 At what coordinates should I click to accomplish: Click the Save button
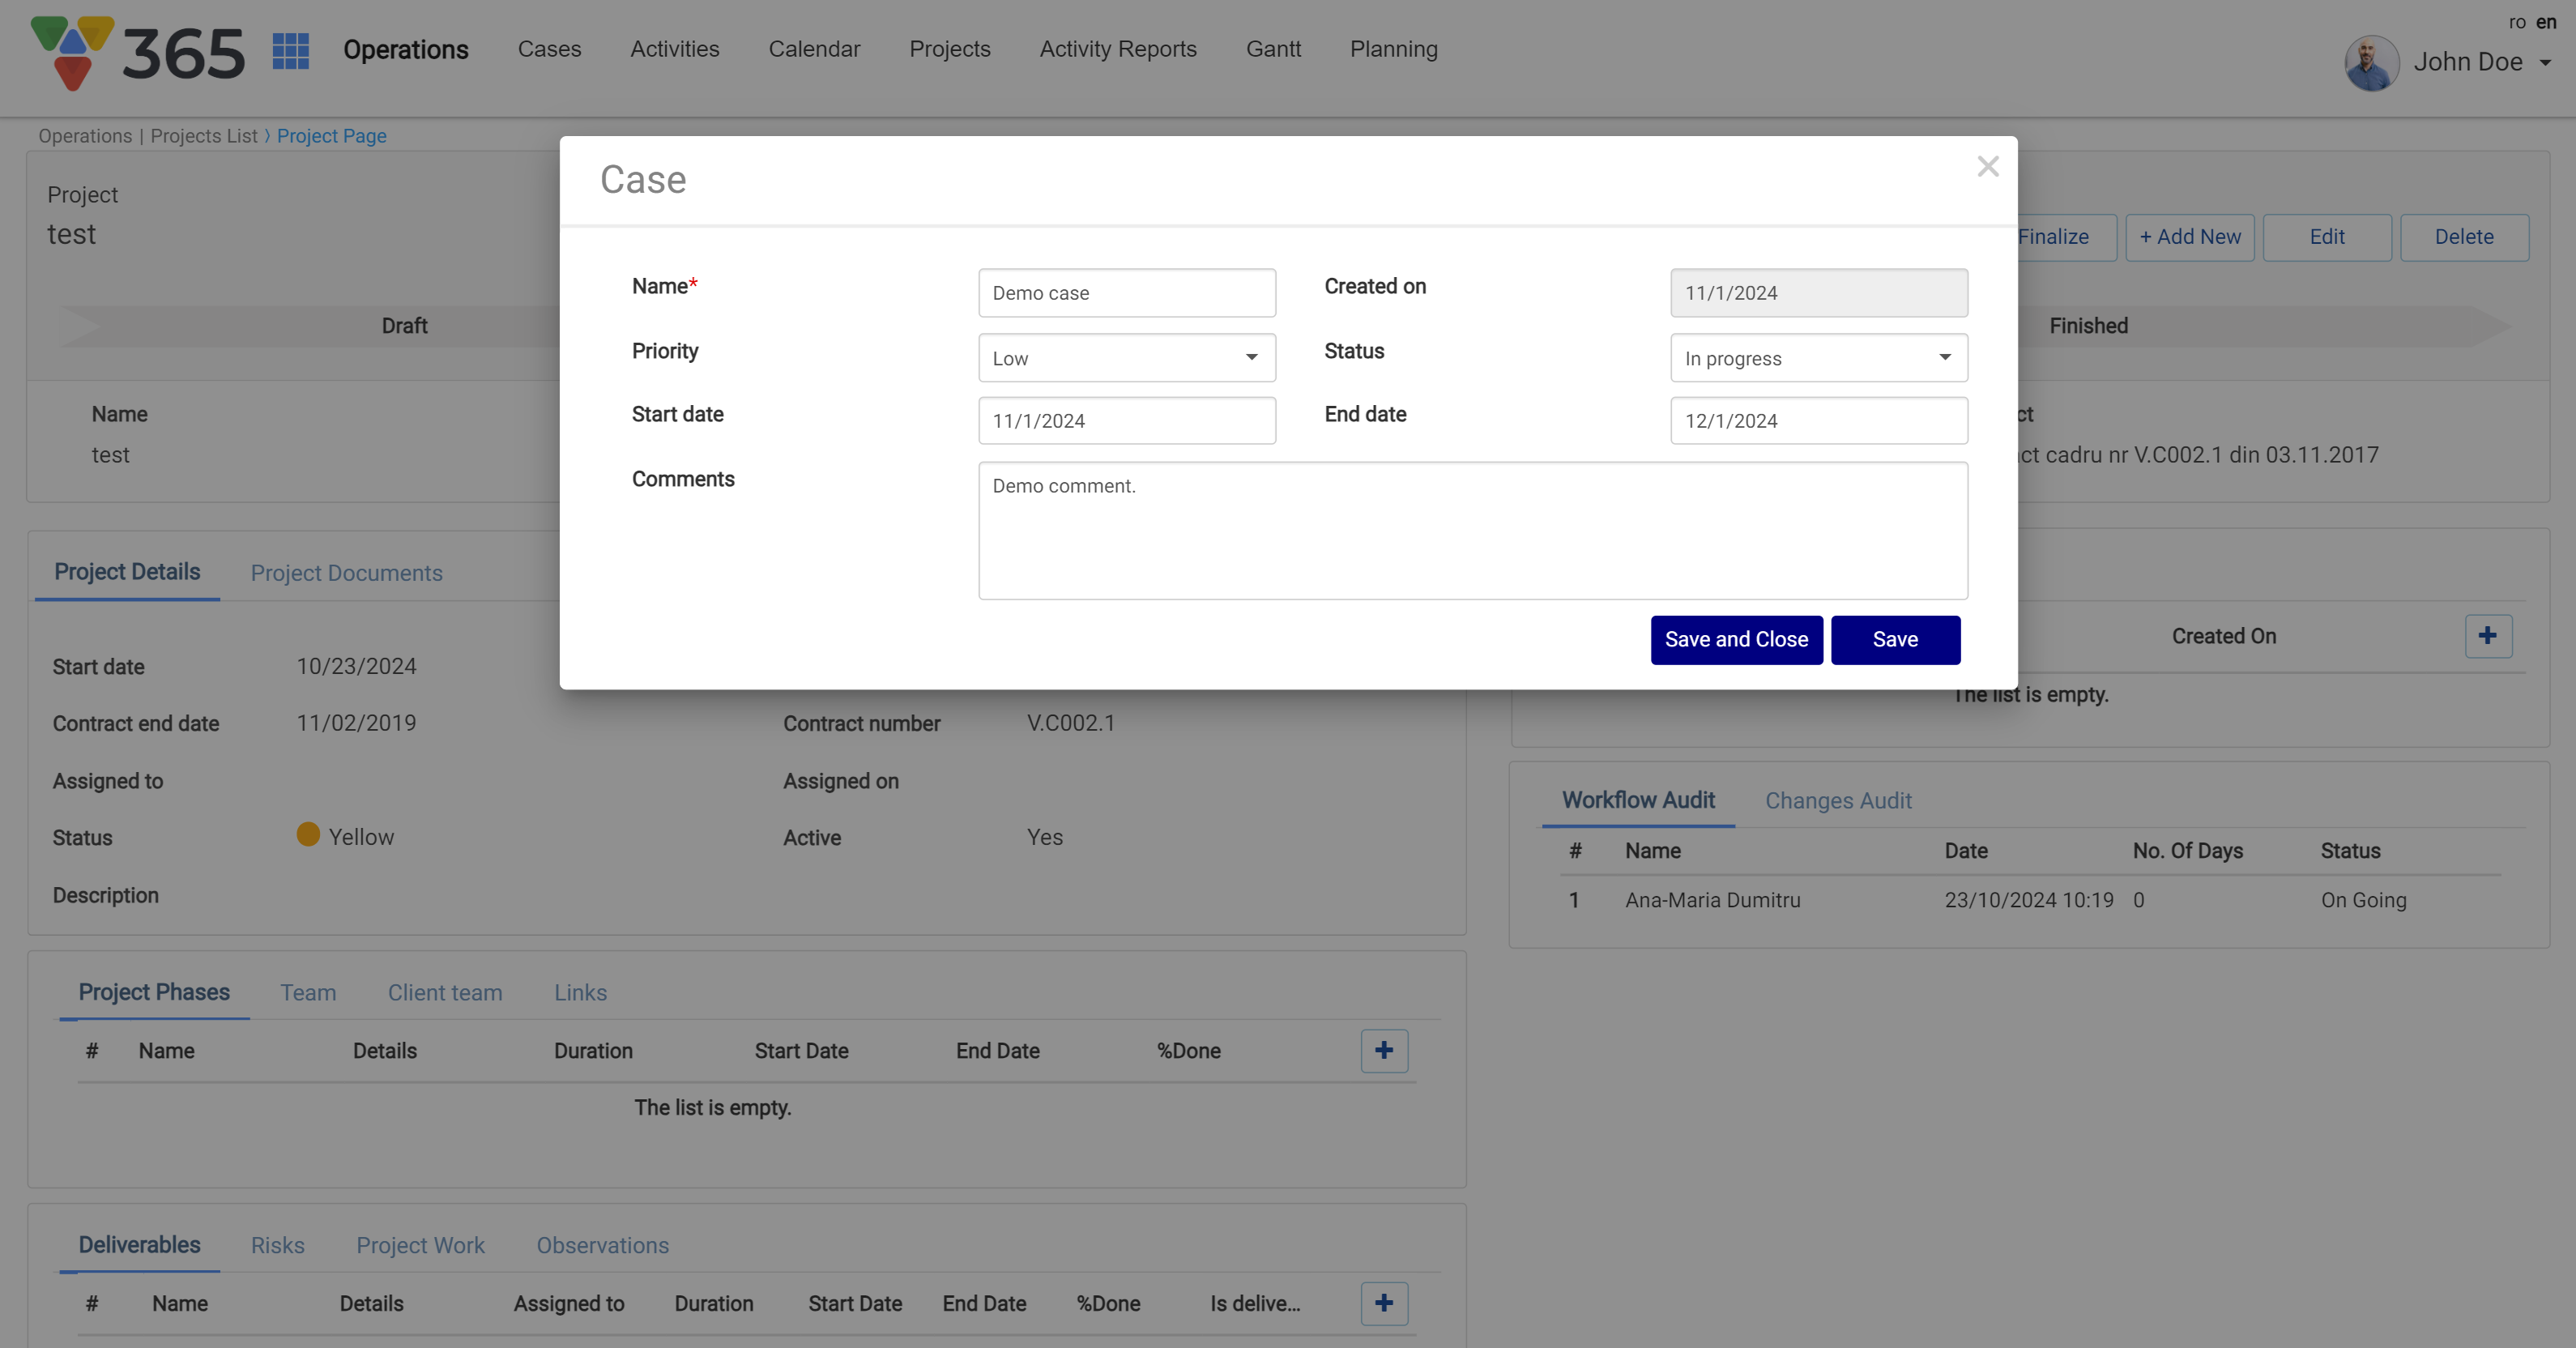(x=1894, y=640)
